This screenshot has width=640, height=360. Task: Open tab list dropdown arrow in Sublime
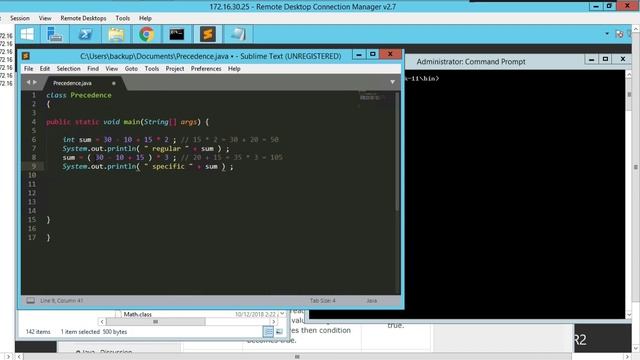tap(392, 82)
